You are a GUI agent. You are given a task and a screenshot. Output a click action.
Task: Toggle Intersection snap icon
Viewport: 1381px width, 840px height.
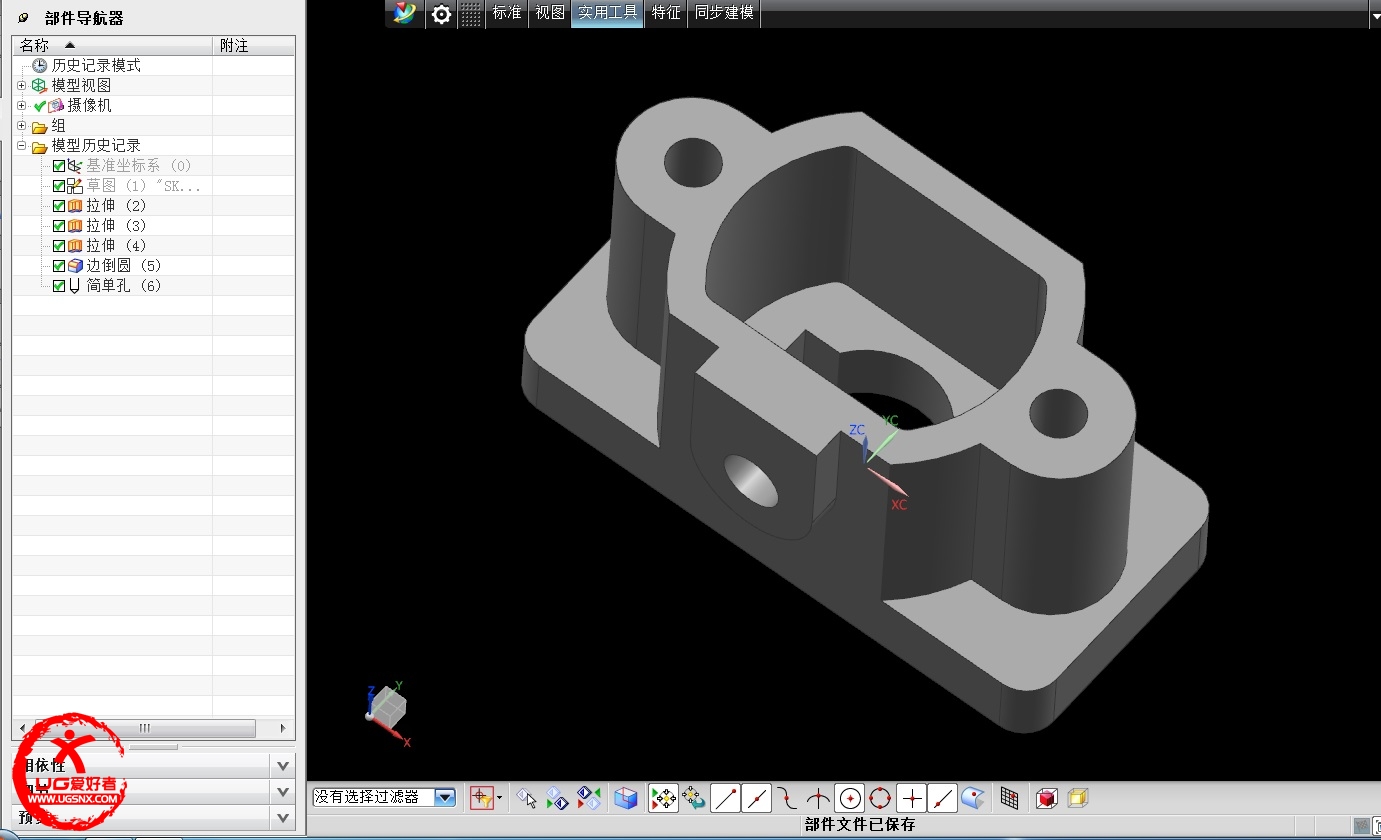click(x=818, y=798)
